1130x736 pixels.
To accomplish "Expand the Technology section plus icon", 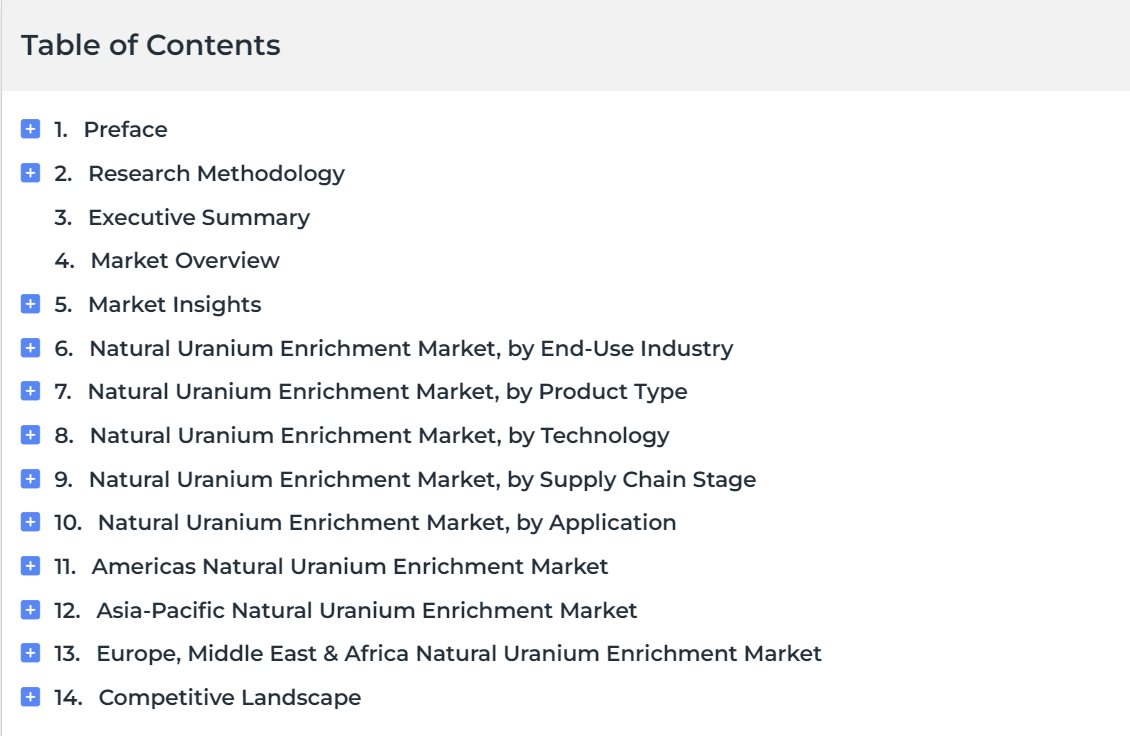I will tap(30, 435).
